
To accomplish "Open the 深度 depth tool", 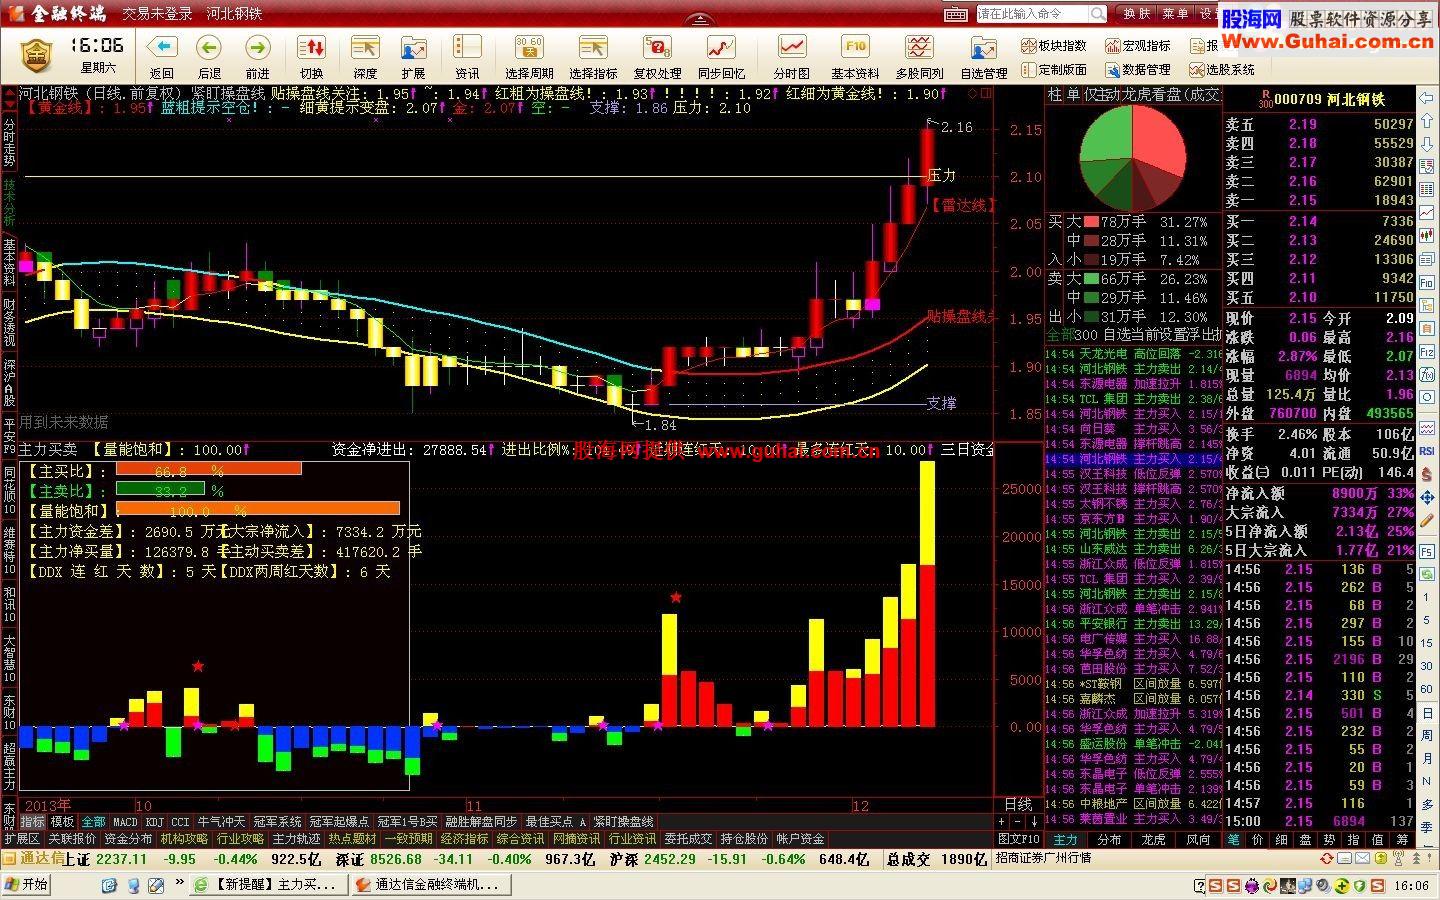I will tap(365, 50).
